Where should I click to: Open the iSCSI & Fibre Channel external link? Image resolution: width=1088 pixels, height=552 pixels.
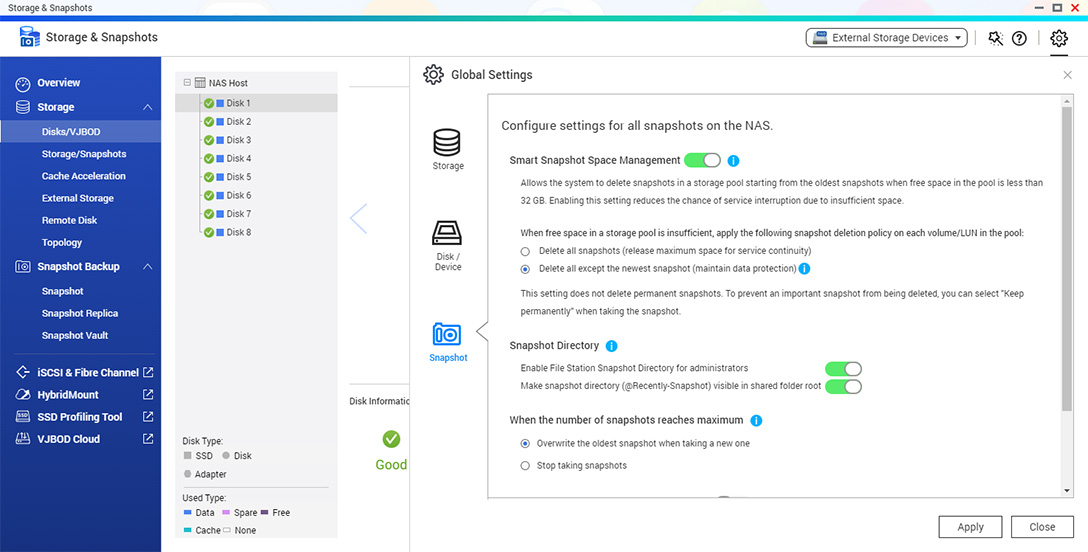(148, 372)
